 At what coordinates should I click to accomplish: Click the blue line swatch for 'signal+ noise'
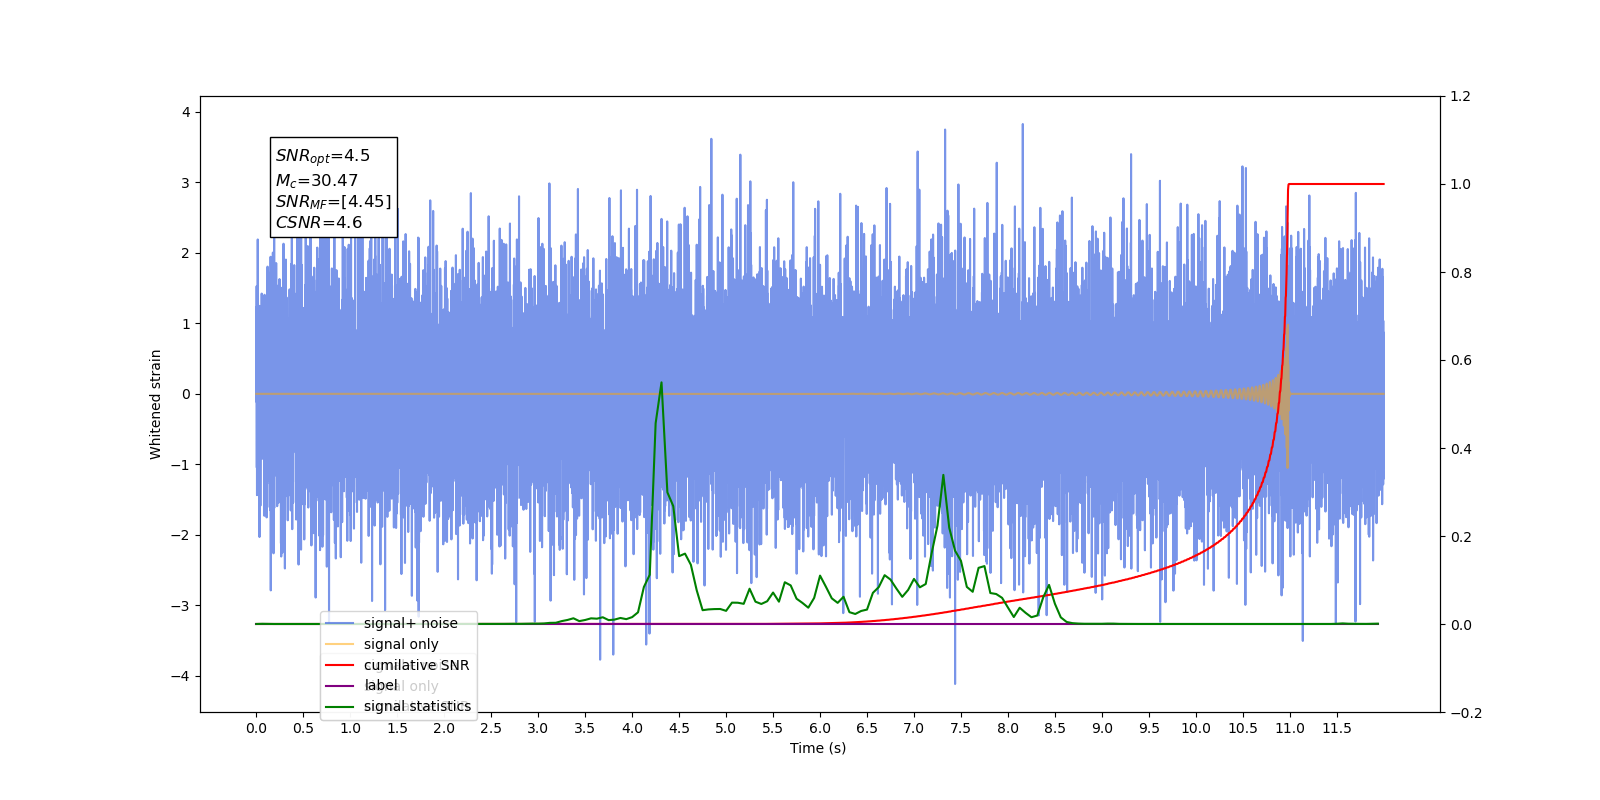tap(340, 623)
